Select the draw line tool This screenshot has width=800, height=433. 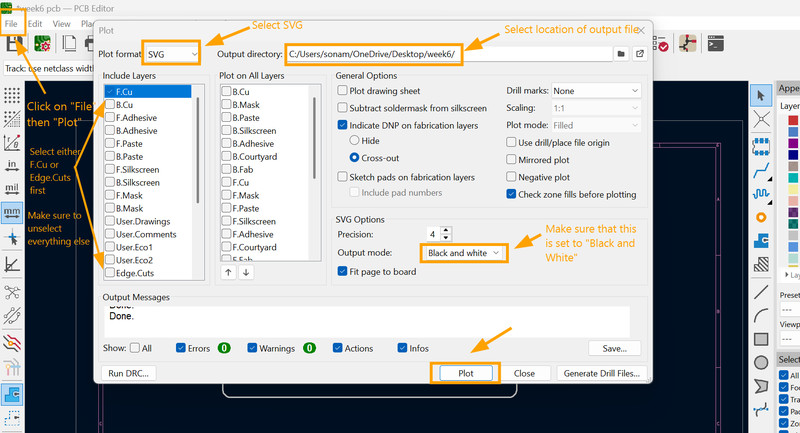[761, 292]
